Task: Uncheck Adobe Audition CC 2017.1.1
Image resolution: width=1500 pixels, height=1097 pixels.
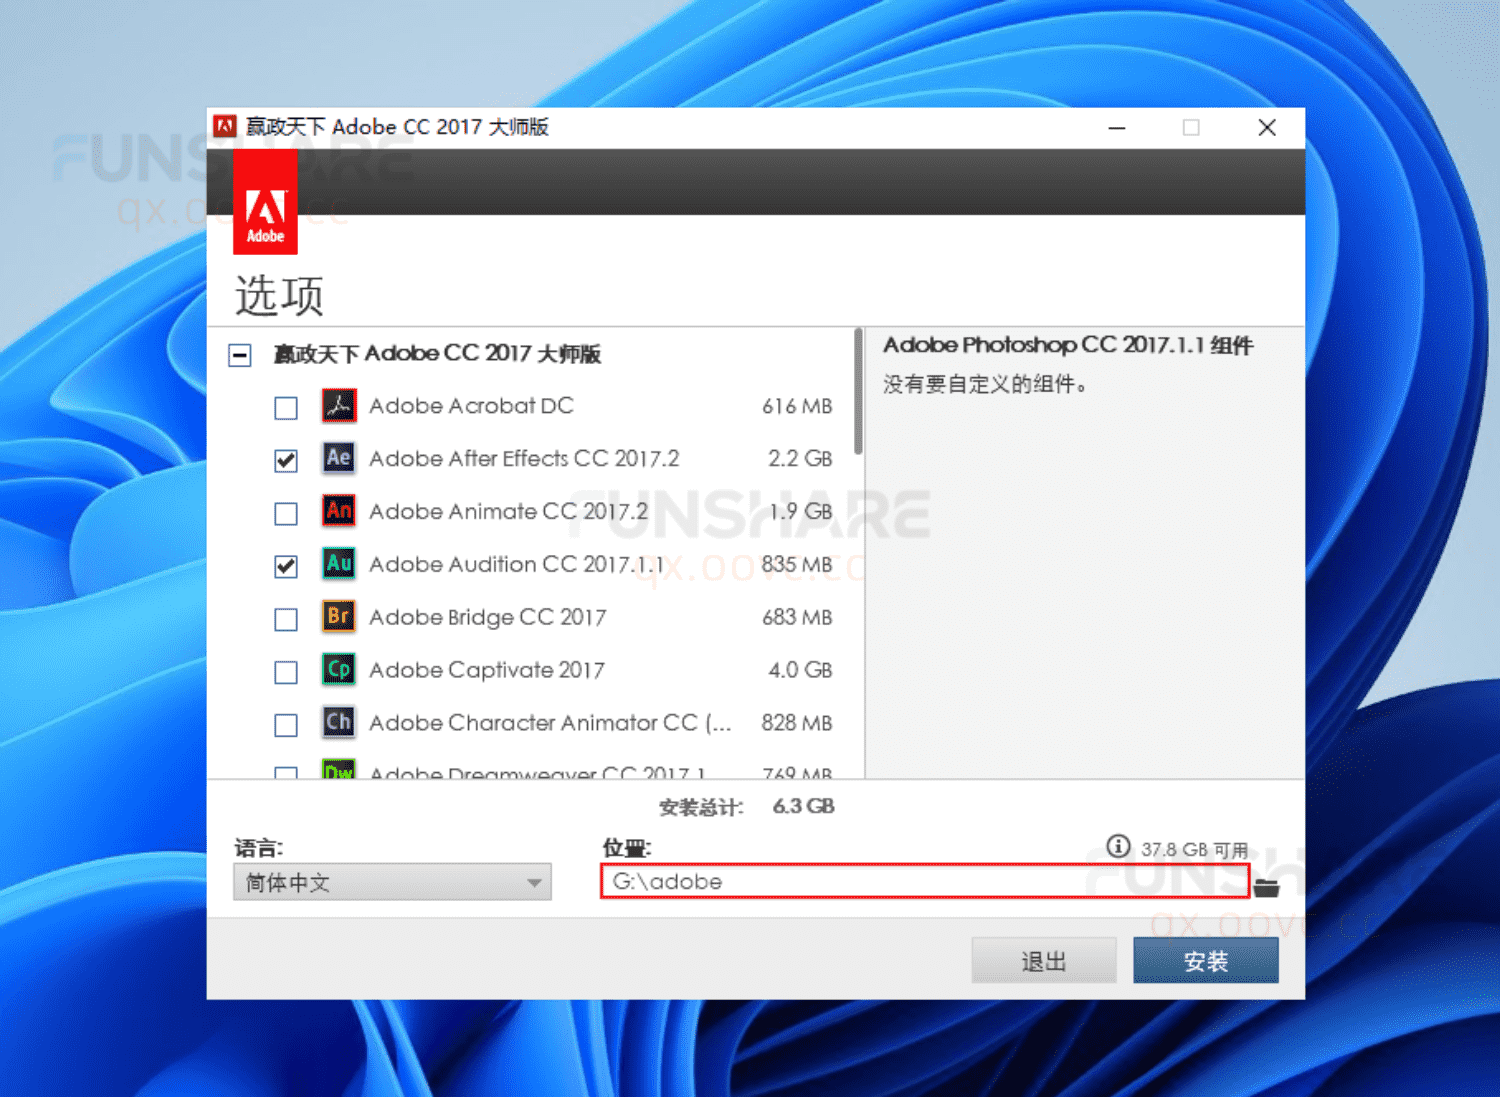Action: point(286,566)
